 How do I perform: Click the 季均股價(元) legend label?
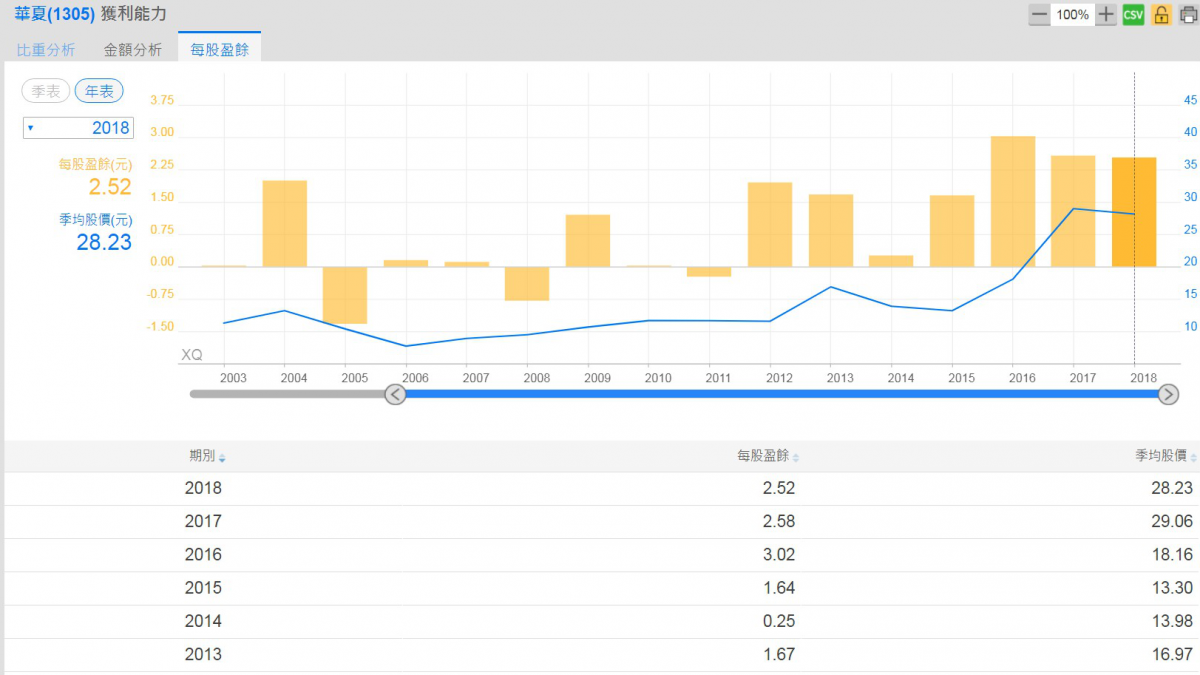coord(95,220)
